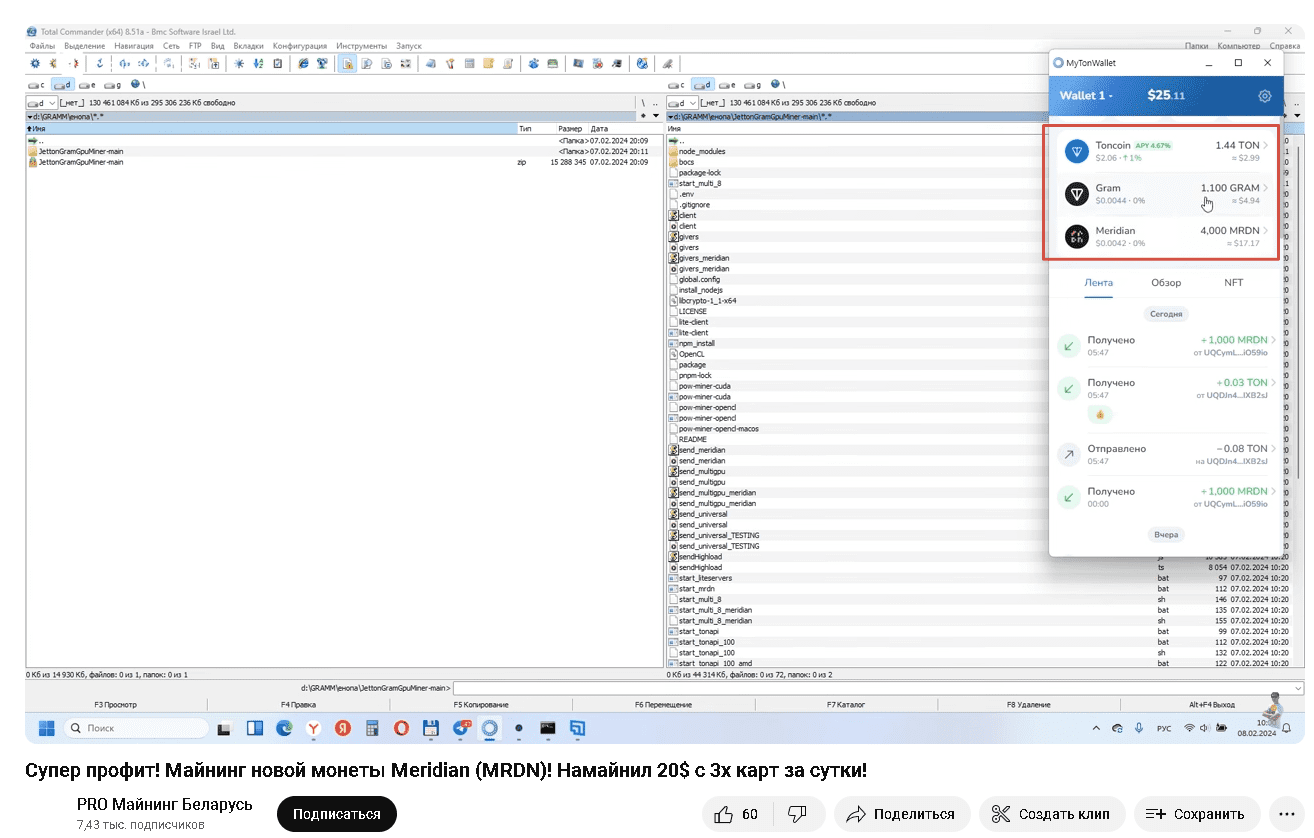Image resolution: width=1314 pixels, height=838 pixels.
Task: Open MyTonWallet settings gear
Action: [x=1265, y=96]
